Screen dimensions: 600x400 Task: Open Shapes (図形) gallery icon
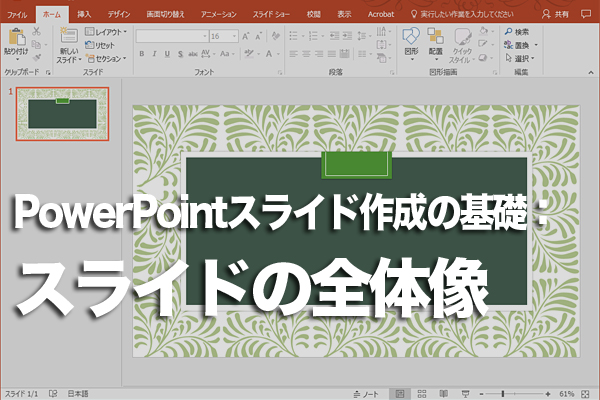pyautogui.click(x=411, y=36)
